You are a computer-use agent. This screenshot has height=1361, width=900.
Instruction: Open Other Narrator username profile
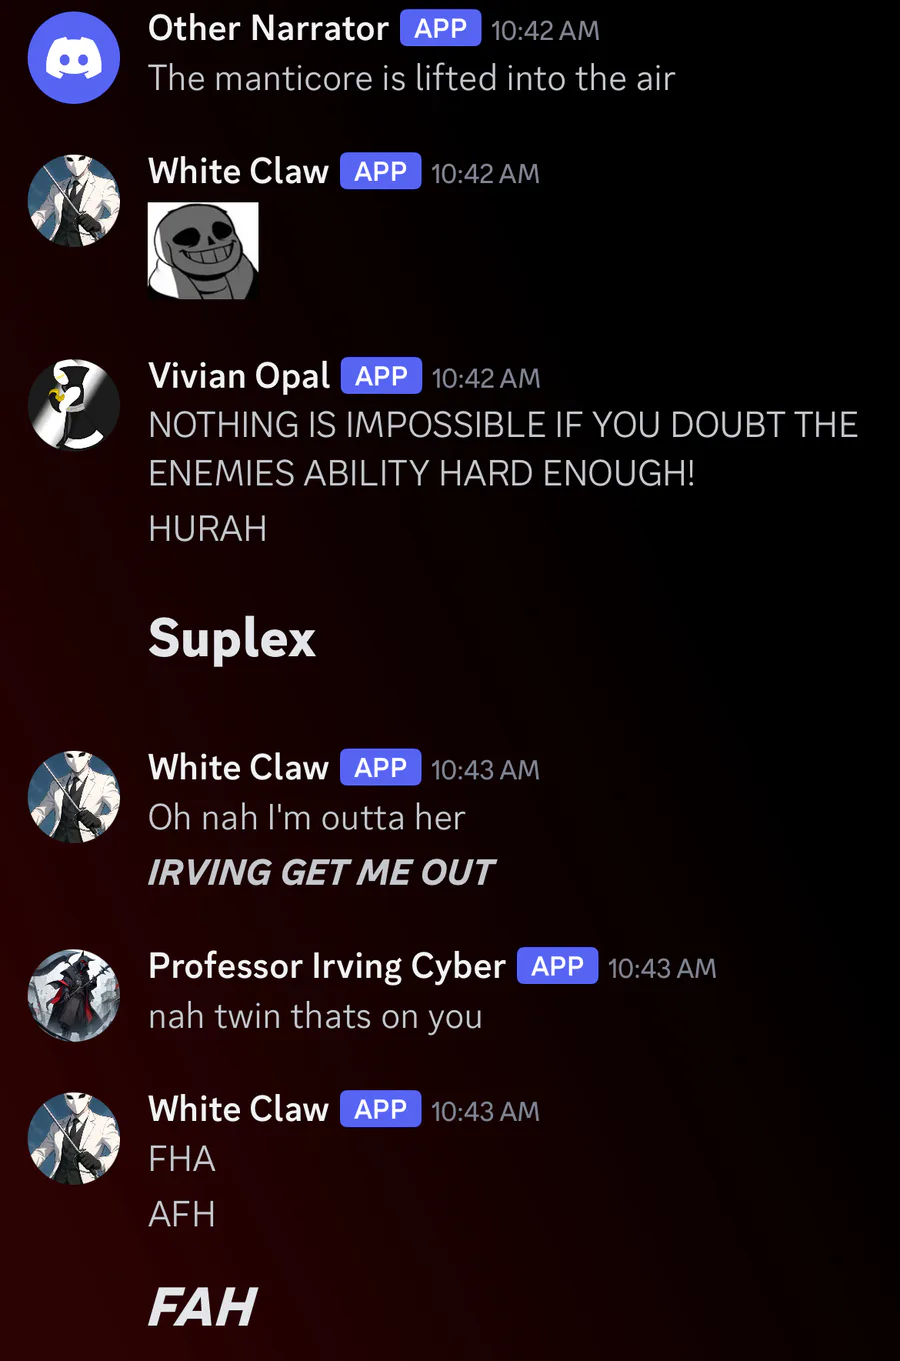tap(268, 28)
